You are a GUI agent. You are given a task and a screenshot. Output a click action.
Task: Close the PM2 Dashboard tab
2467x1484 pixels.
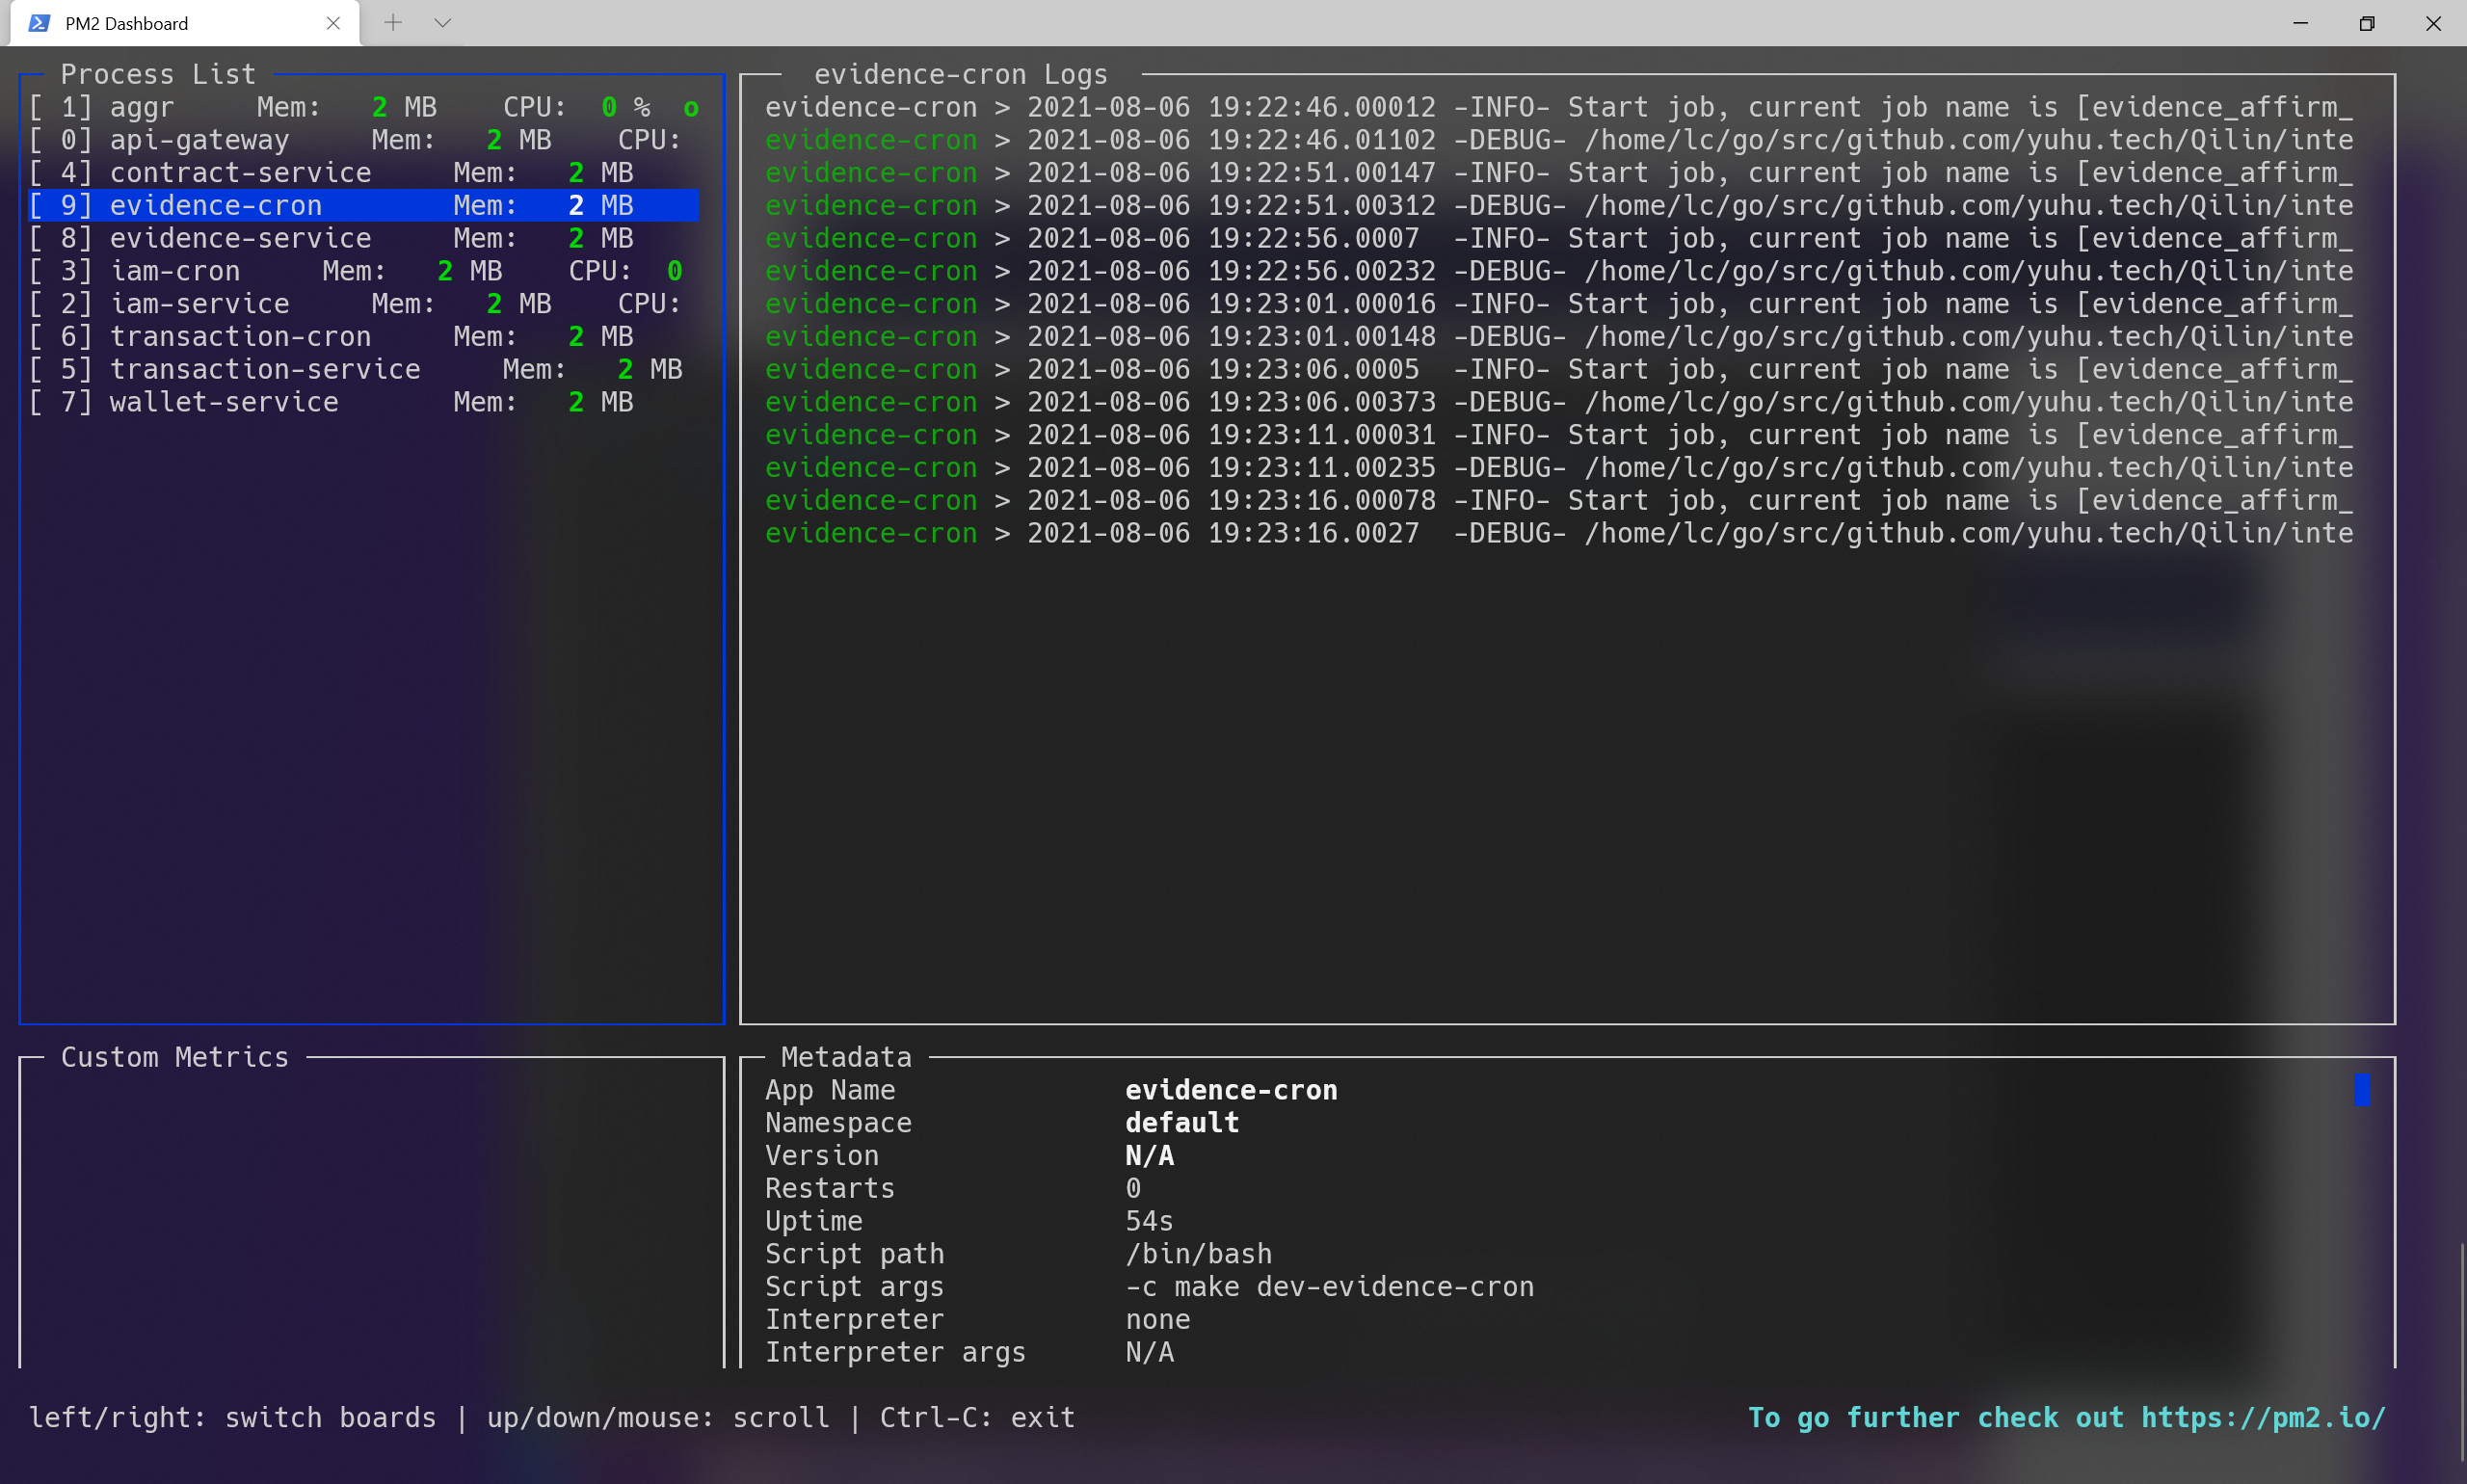(333, 23)
